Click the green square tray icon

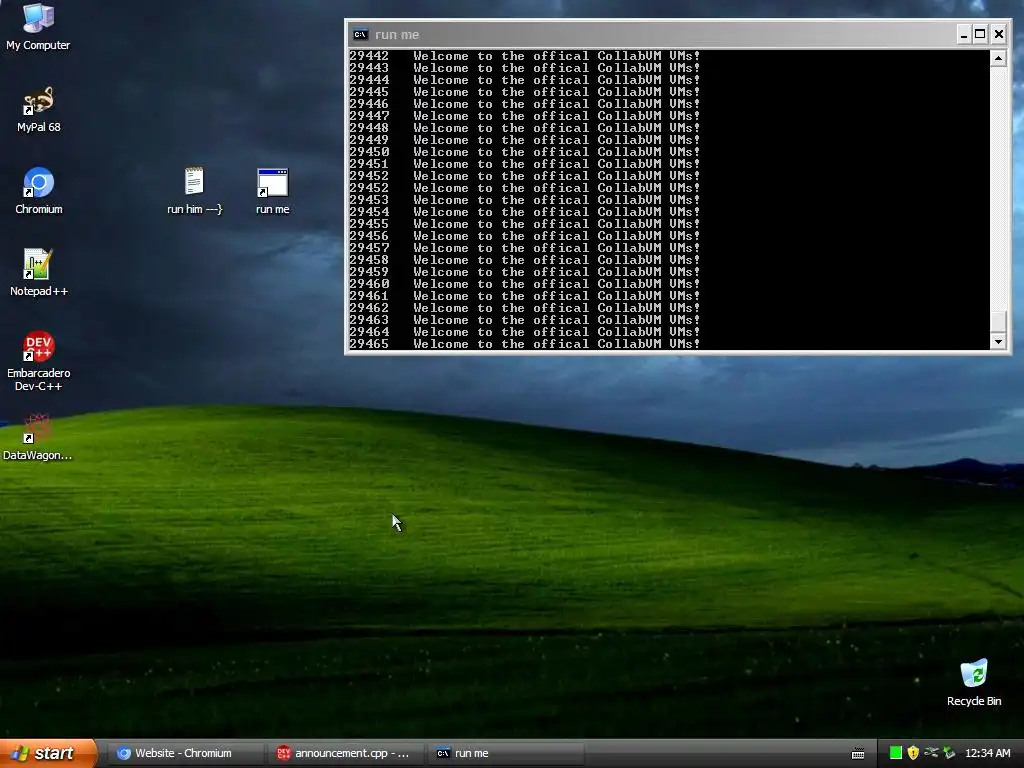(896, 753)
